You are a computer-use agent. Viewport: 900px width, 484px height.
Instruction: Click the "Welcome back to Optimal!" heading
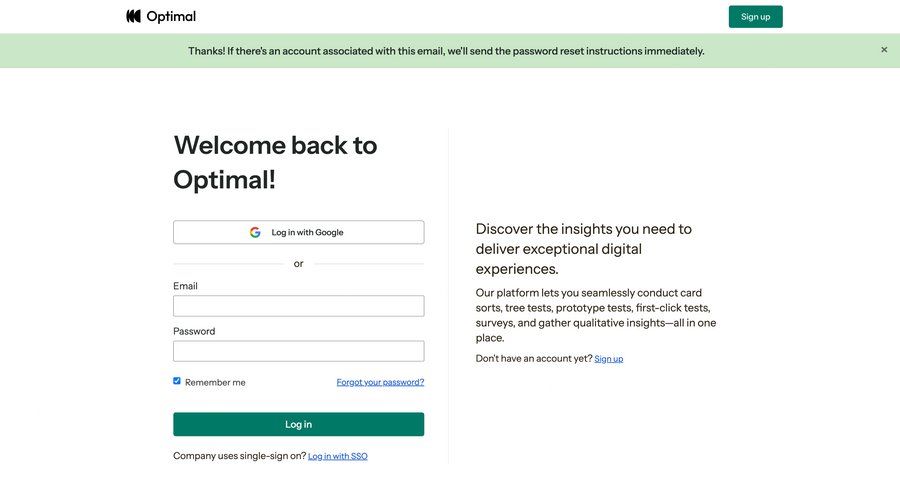point(275,162)
